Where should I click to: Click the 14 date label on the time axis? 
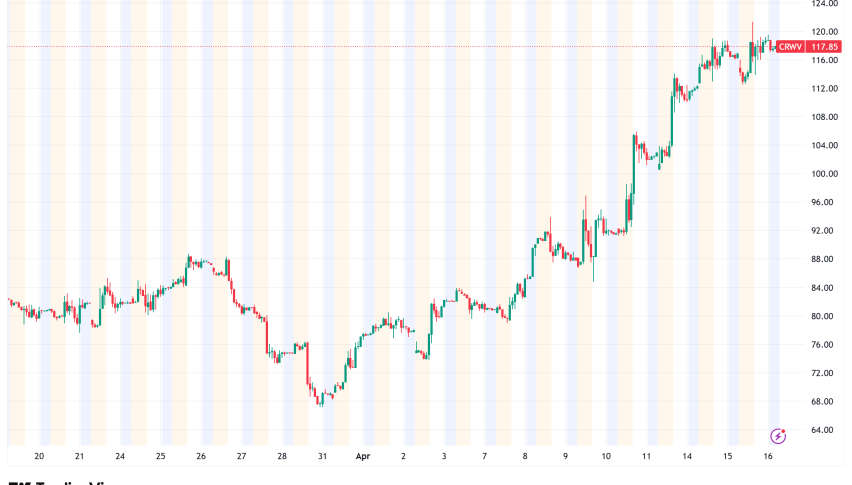pos(688,455)
